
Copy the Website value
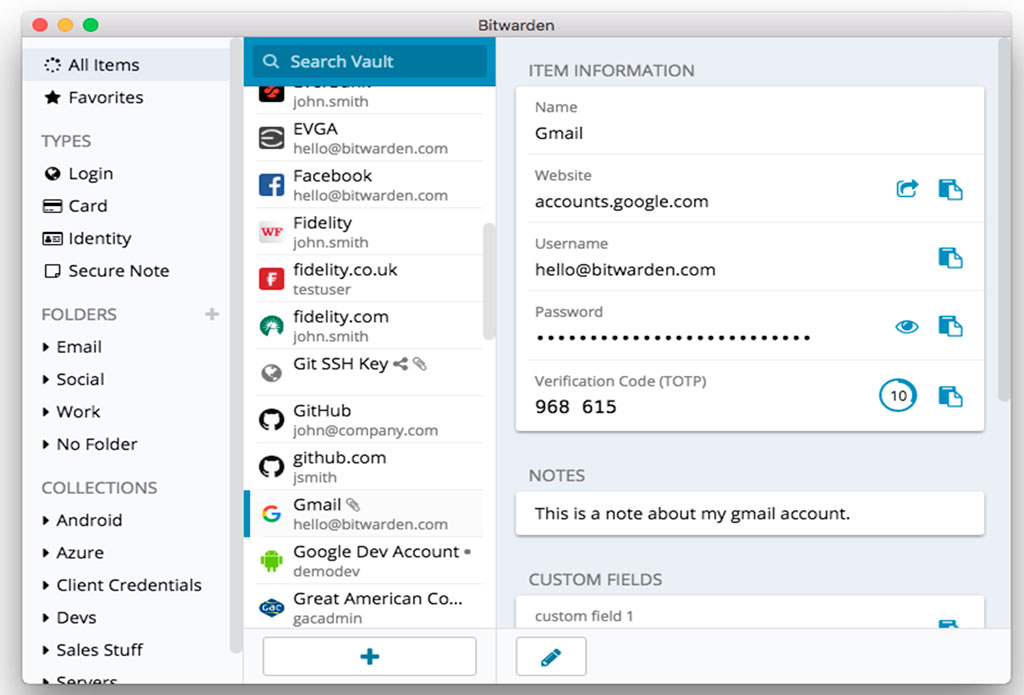tap(950, 189)
